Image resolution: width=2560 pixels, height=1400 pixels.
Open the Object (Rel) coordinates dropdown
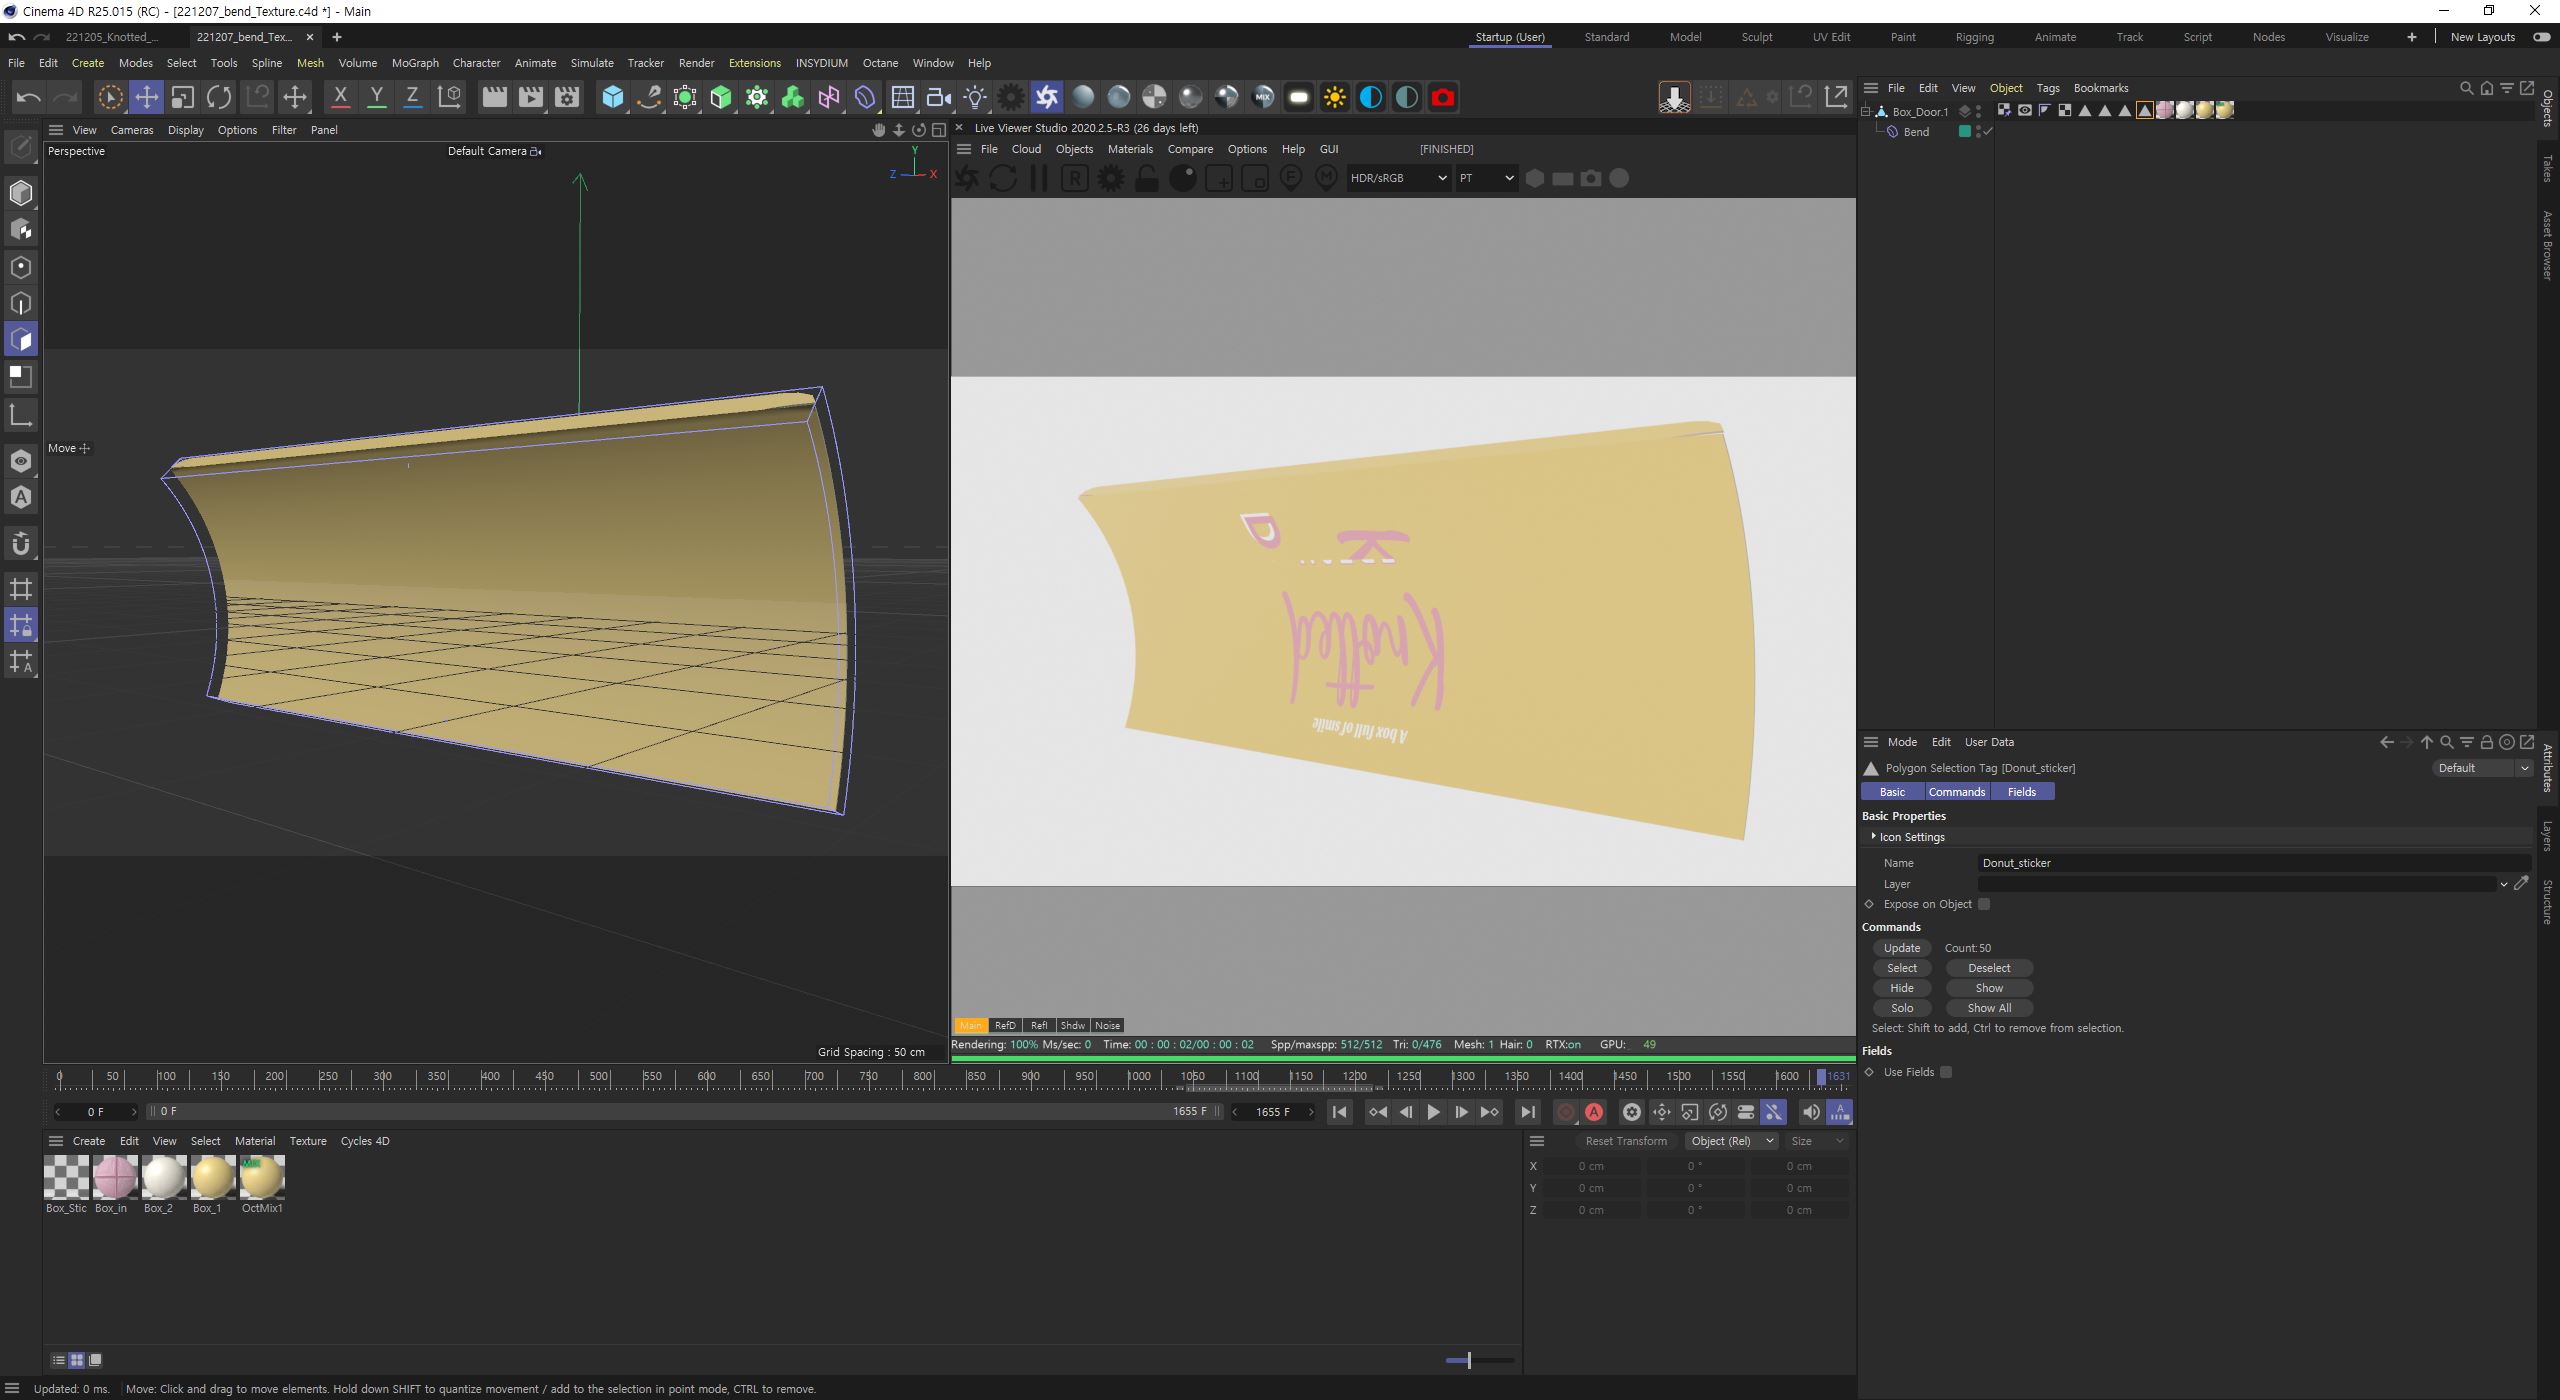(x=1732, y=1141)
